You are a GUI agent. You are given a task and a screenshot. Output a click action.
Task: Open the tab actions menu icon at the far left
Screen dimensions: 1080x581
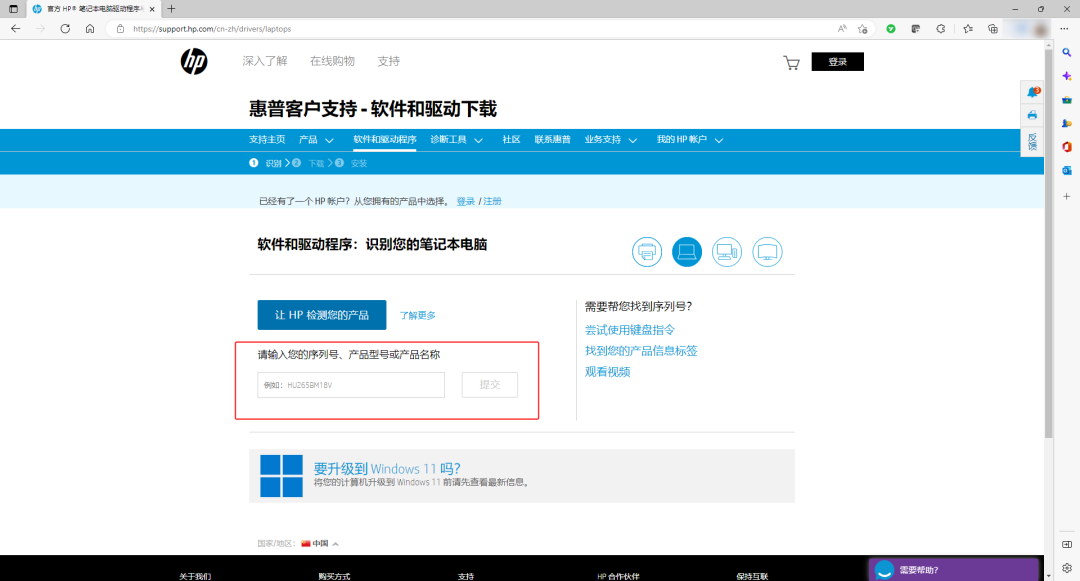click(13, 9)
